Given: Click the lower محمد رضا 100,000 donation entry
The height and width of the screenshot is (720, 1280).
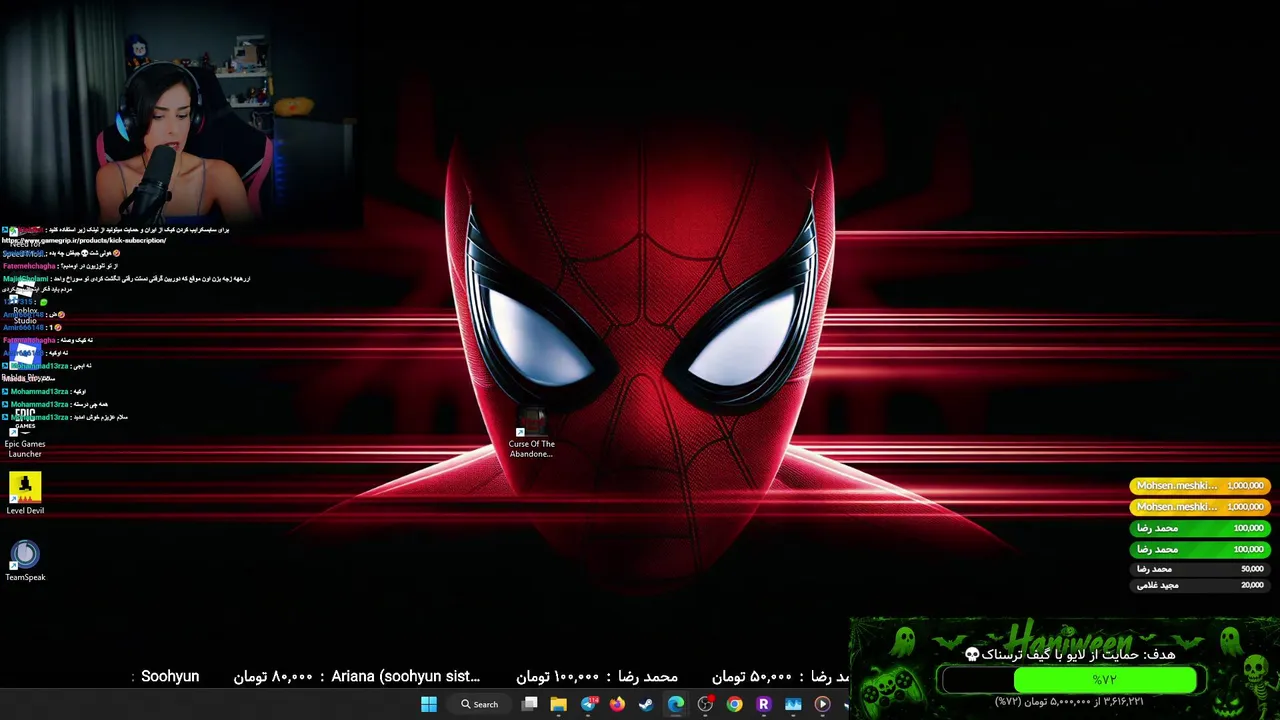Looking at the screenshot, I should coord(1200,549).
